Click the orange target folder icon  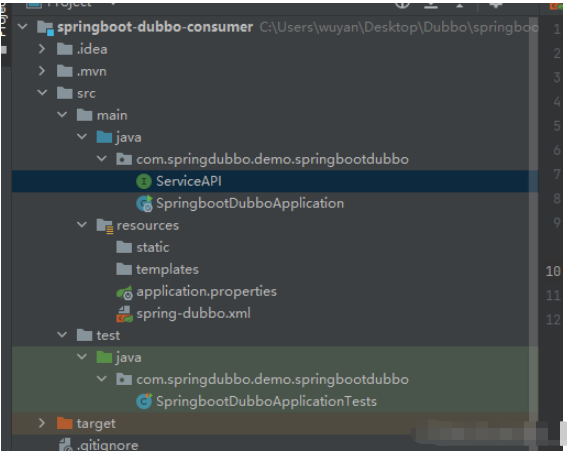65,423
